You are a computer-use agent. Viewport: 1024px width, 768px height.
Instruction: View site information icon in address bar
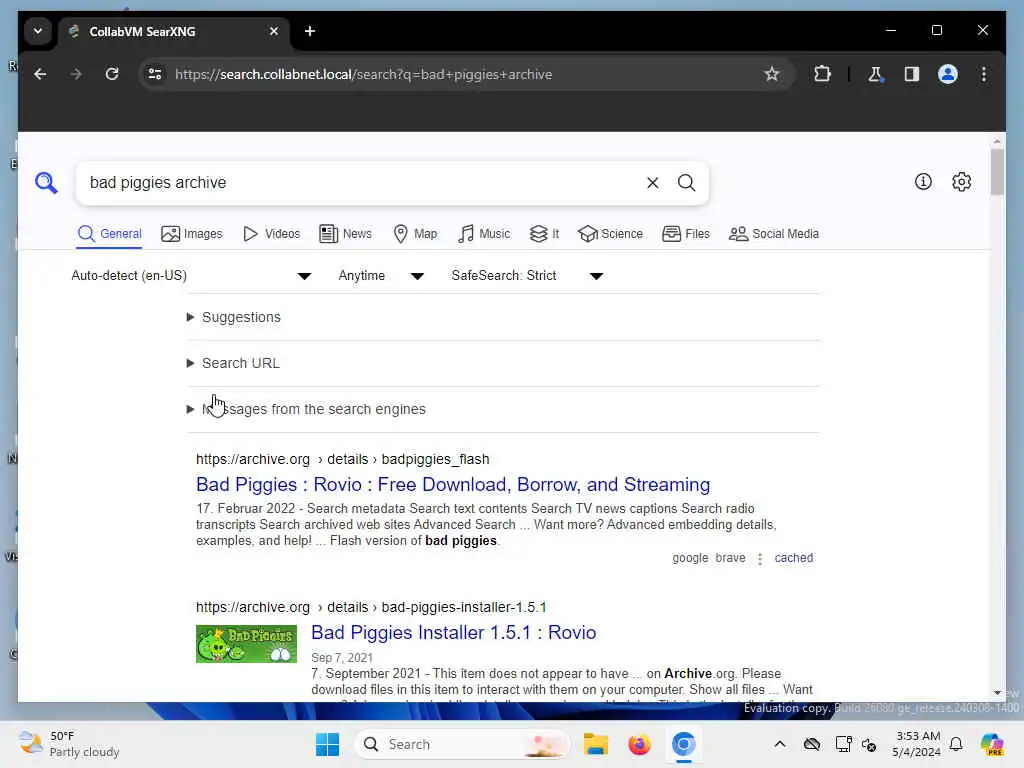point(155,74)
